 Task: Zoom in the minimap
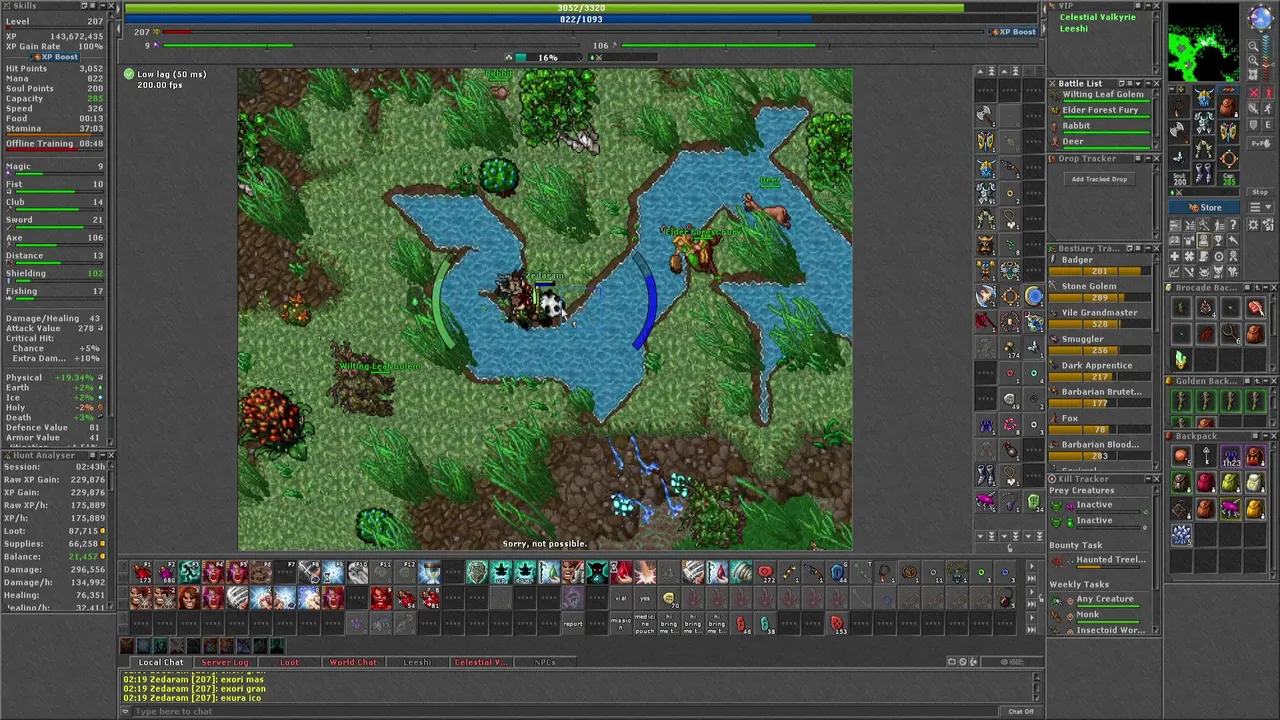click(x=1253, y=61)
